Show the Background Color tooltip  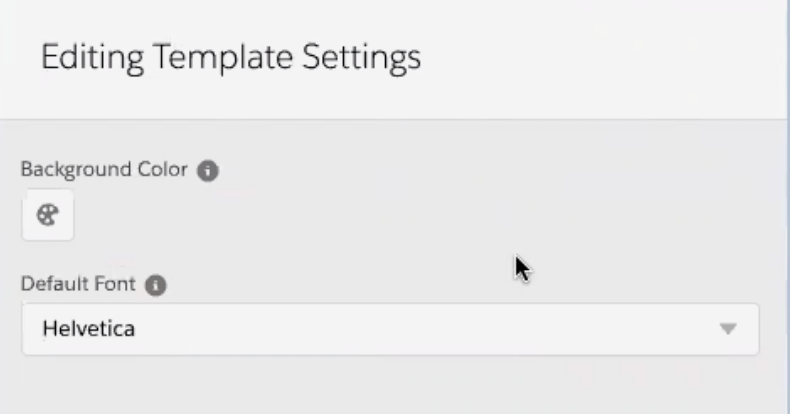point(208,171)
